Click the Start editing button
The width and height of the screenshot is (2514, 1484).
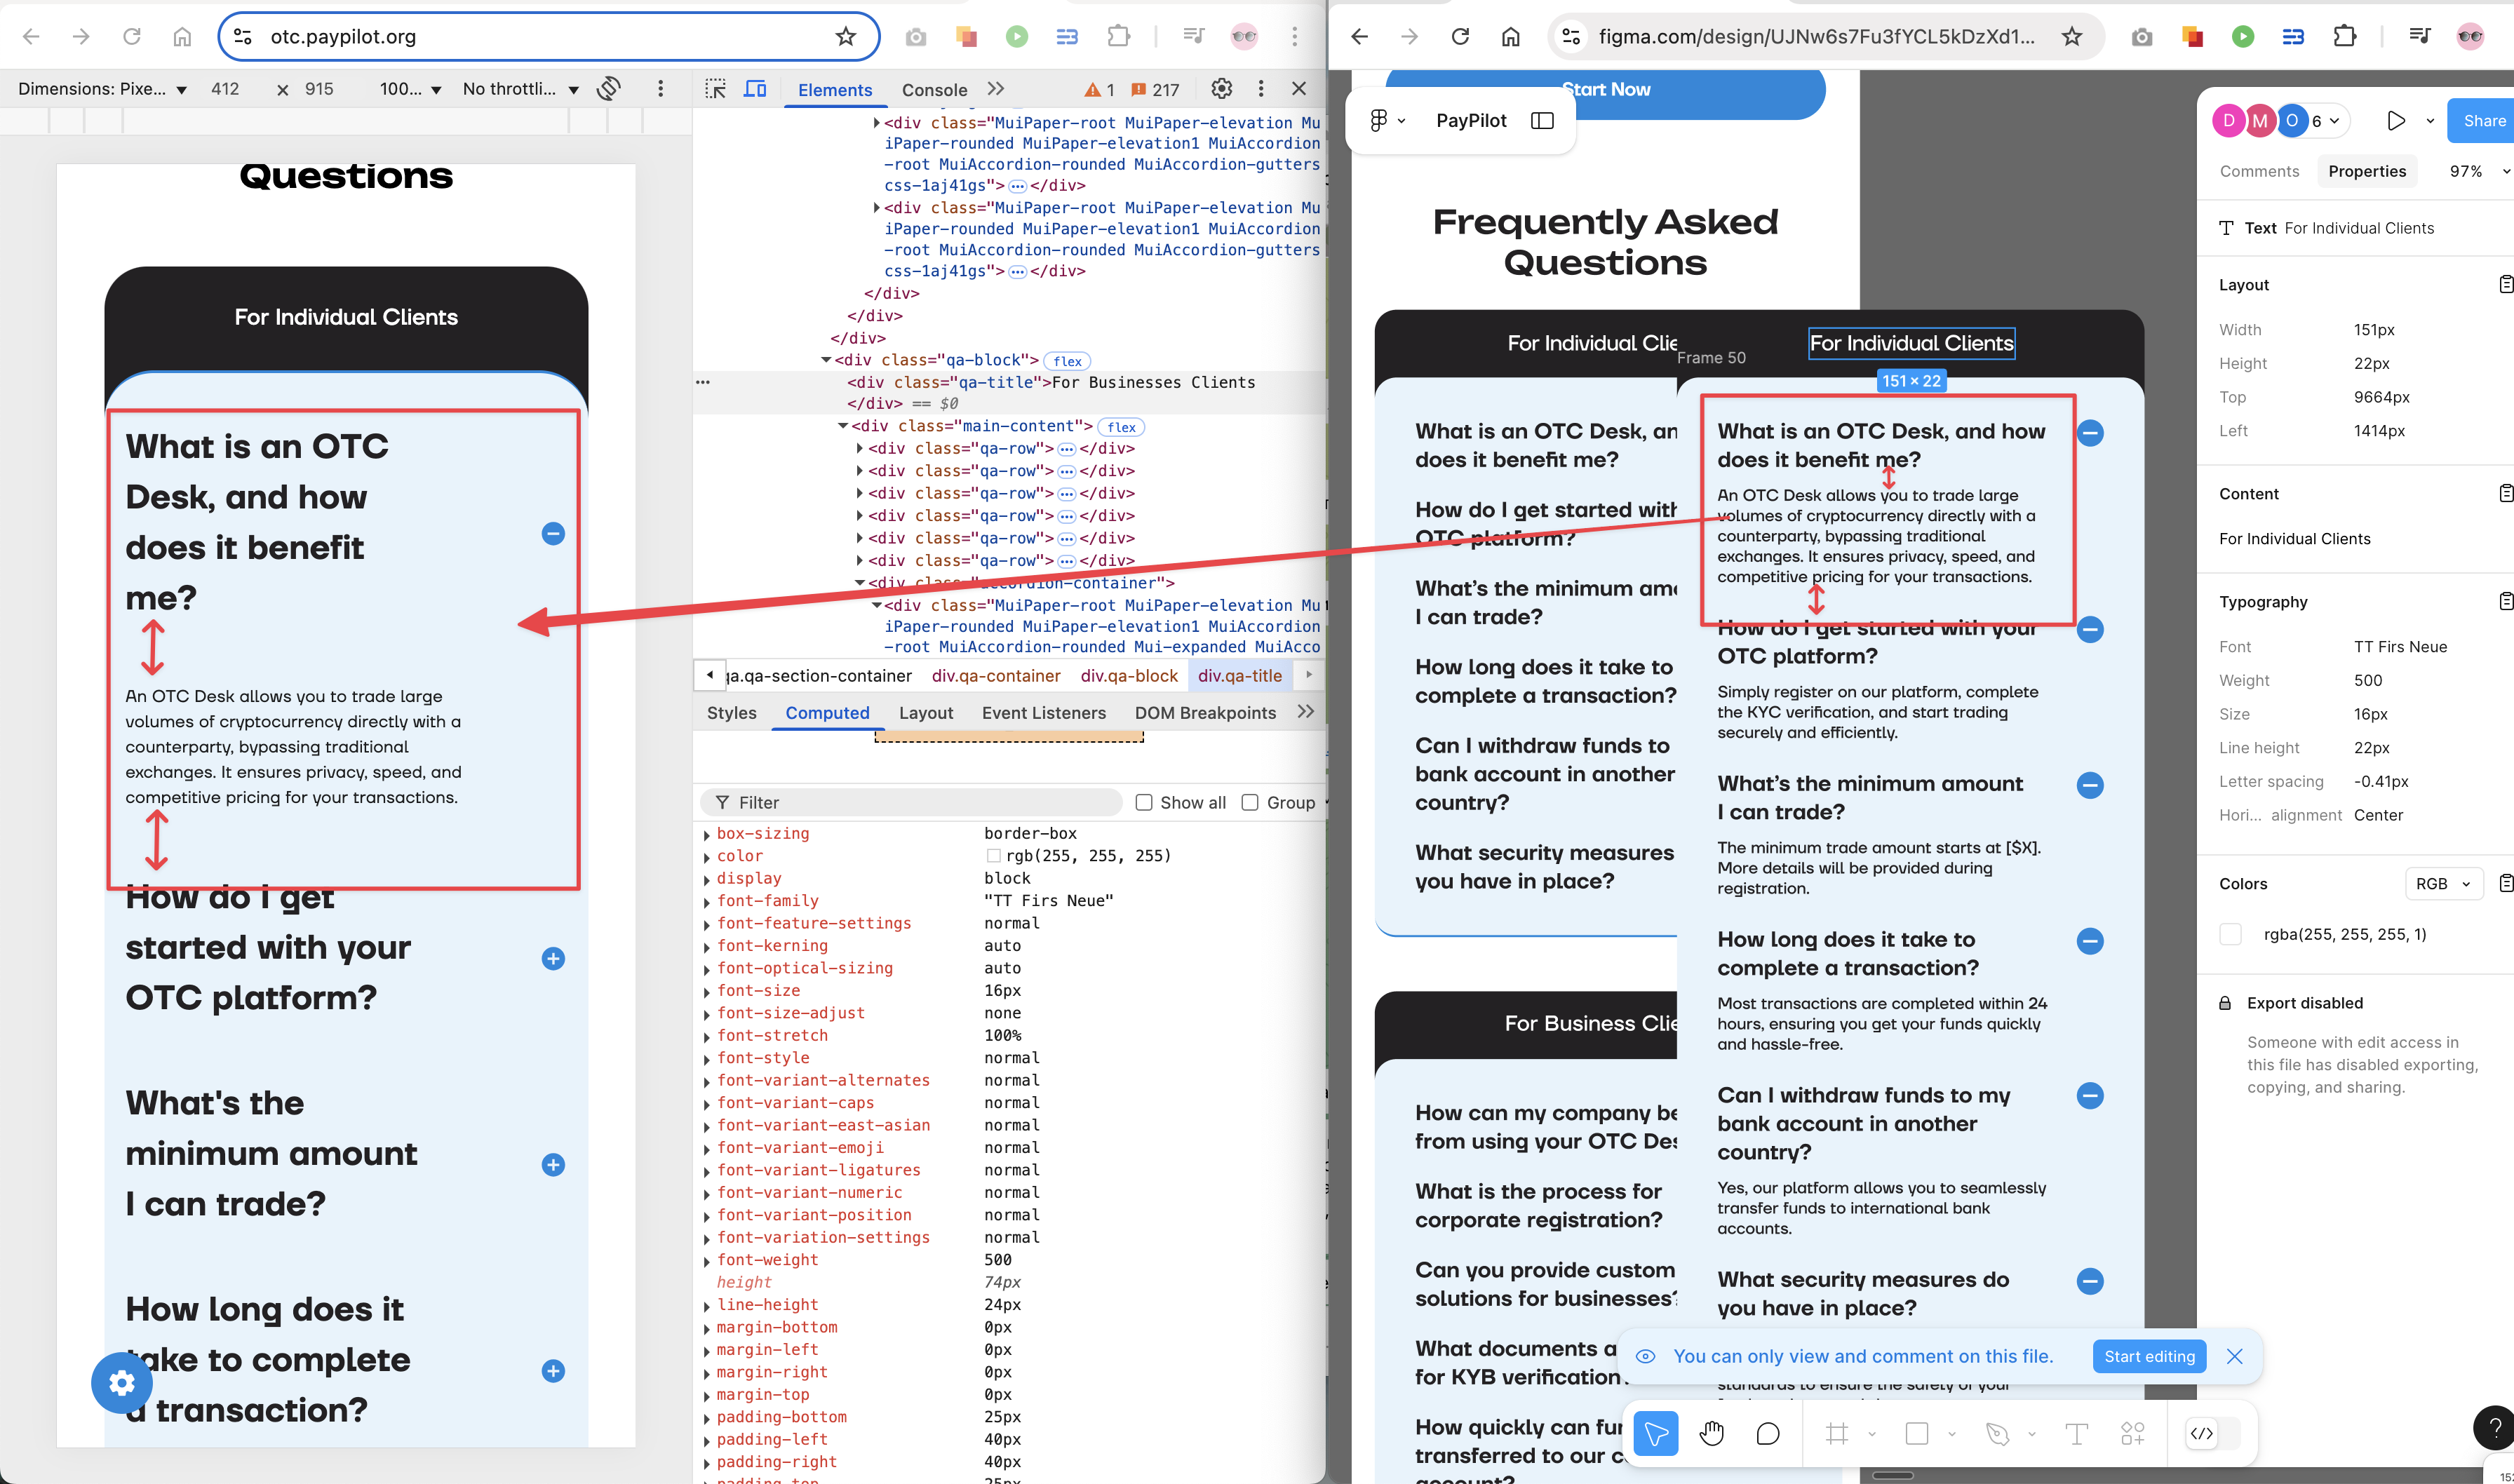(x=2148, y=1356)
